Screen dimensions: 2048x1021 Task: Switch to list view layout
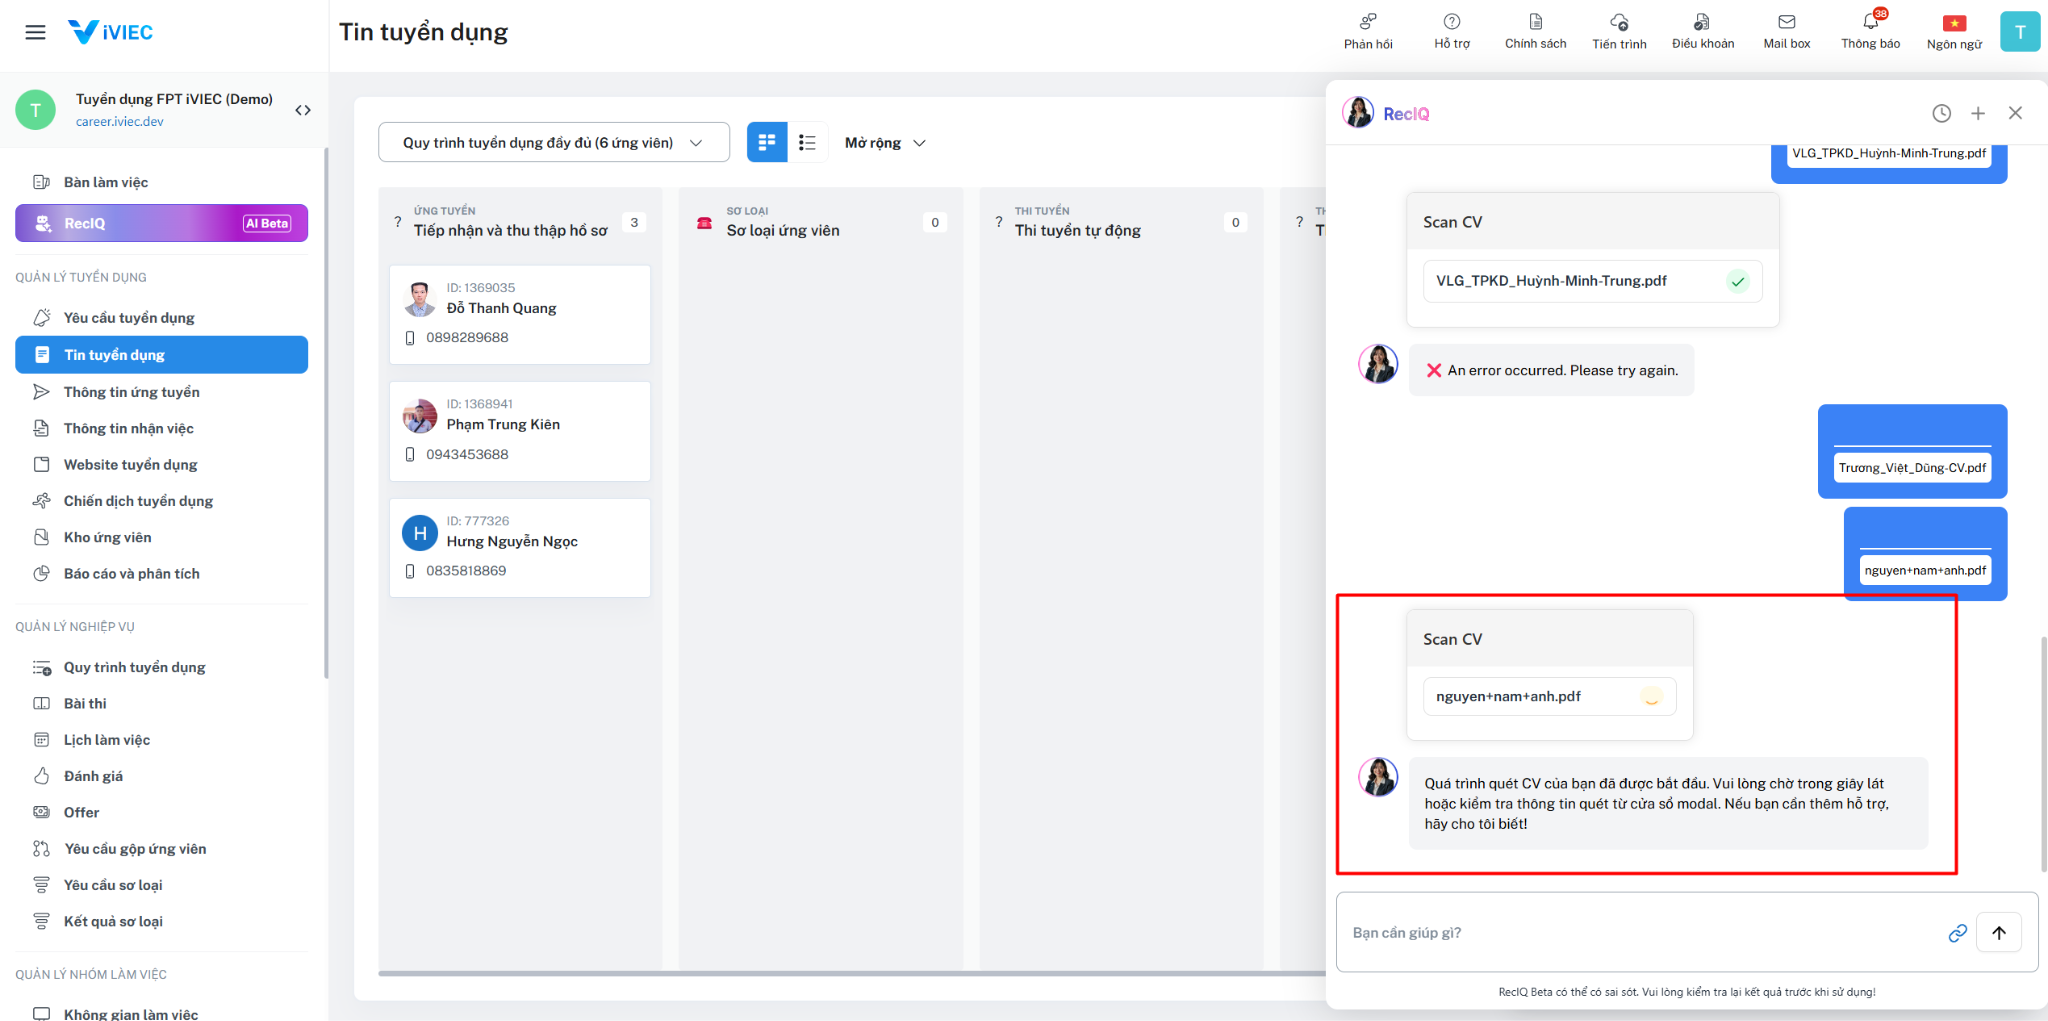[808, 142]
